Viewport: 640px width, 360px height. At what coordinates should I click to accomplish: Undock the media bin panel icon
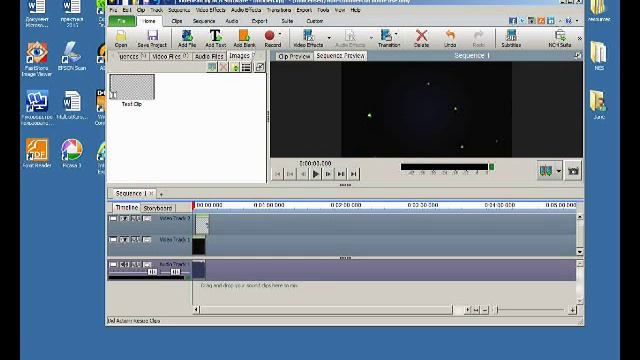[x=260, y=67]
